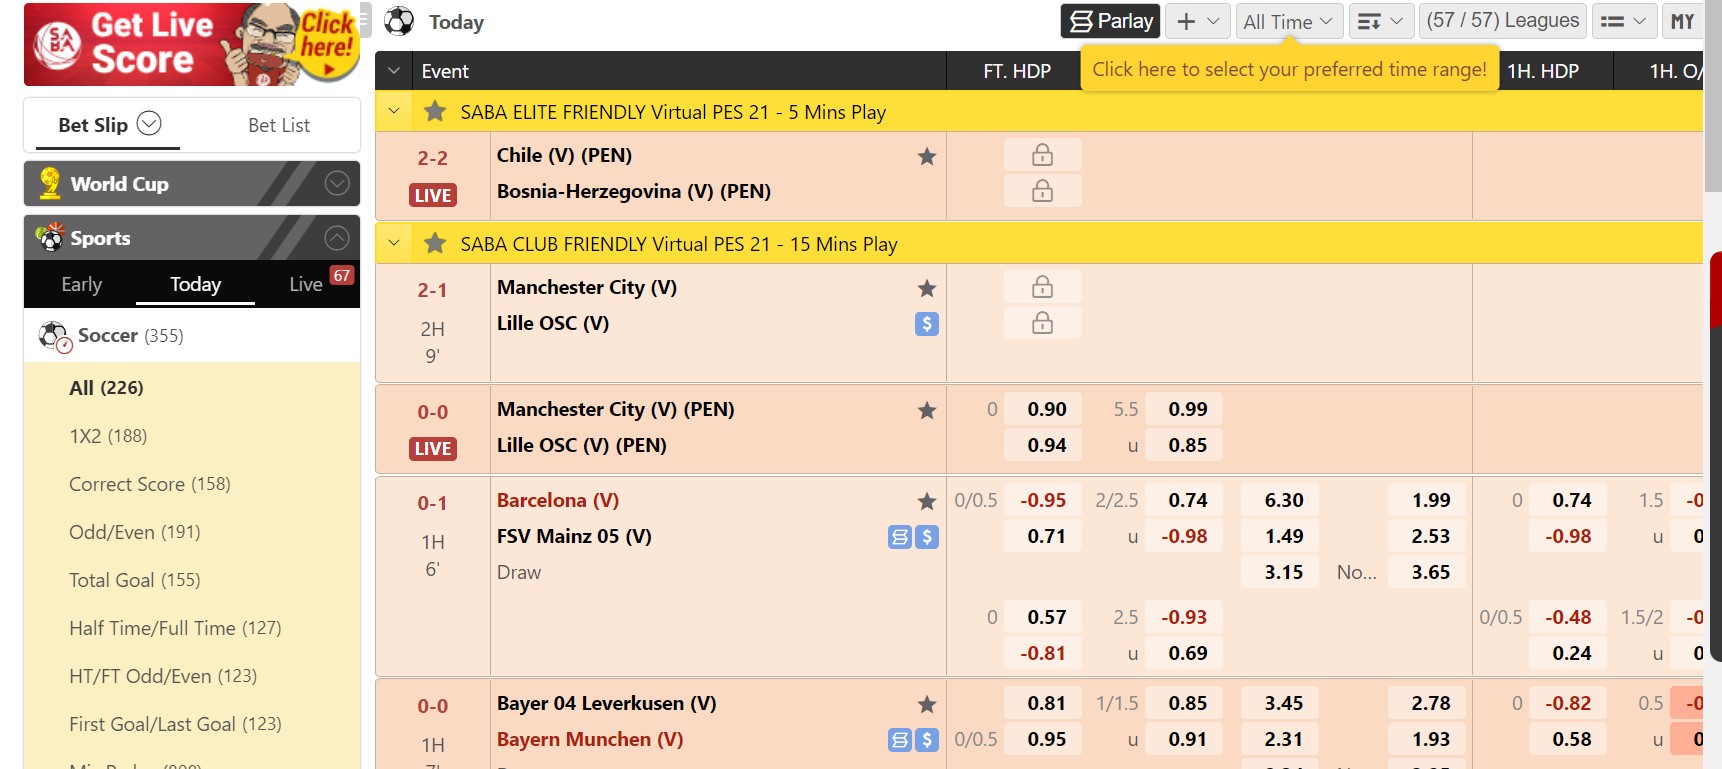Click locked odds for Bosnia-Herzegovina (V) (PEN)

tap(1042, 191)
